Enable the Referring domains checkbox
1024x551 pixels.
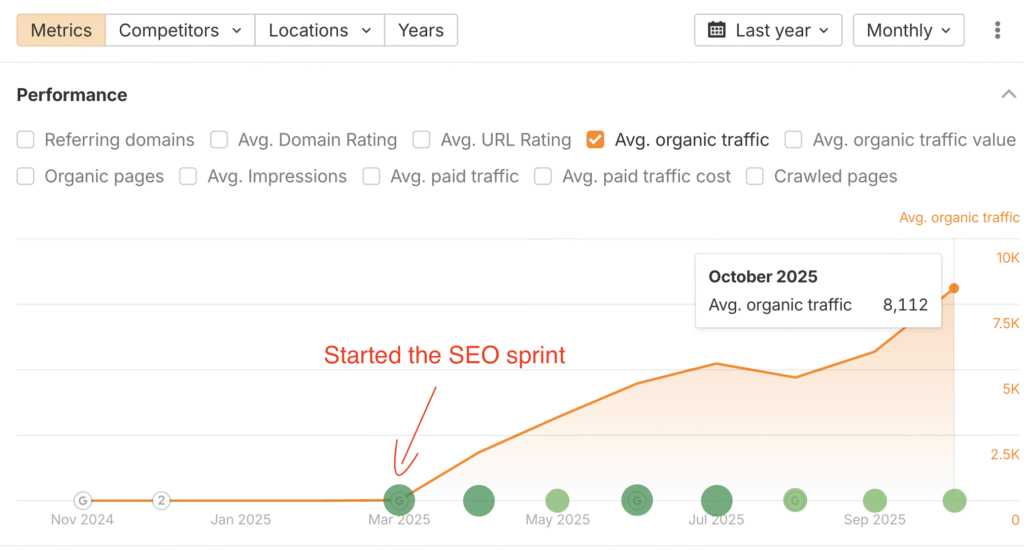(x=26, y=140)
